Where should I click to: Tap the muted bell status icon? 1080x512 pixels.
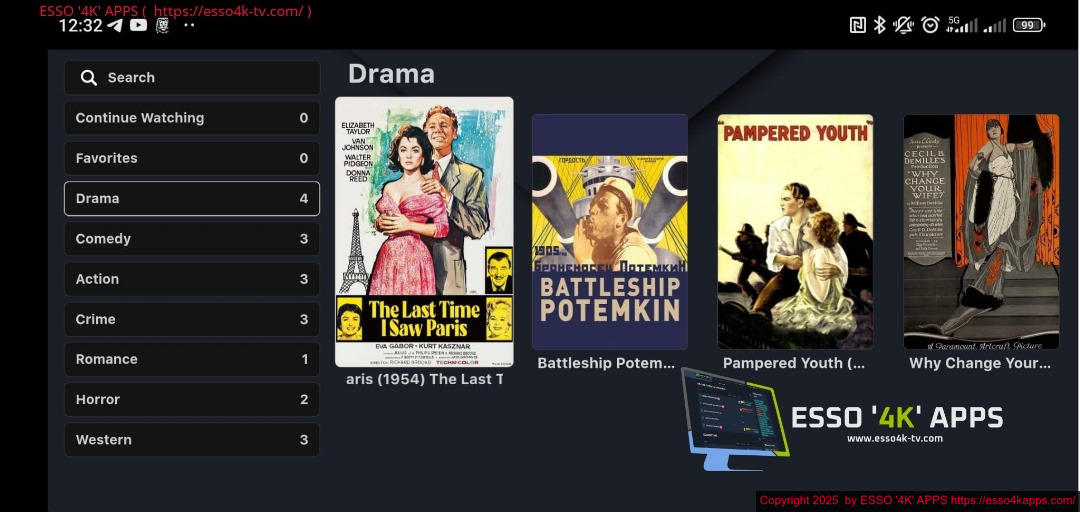pyautogui.click(x=903, y=25)
